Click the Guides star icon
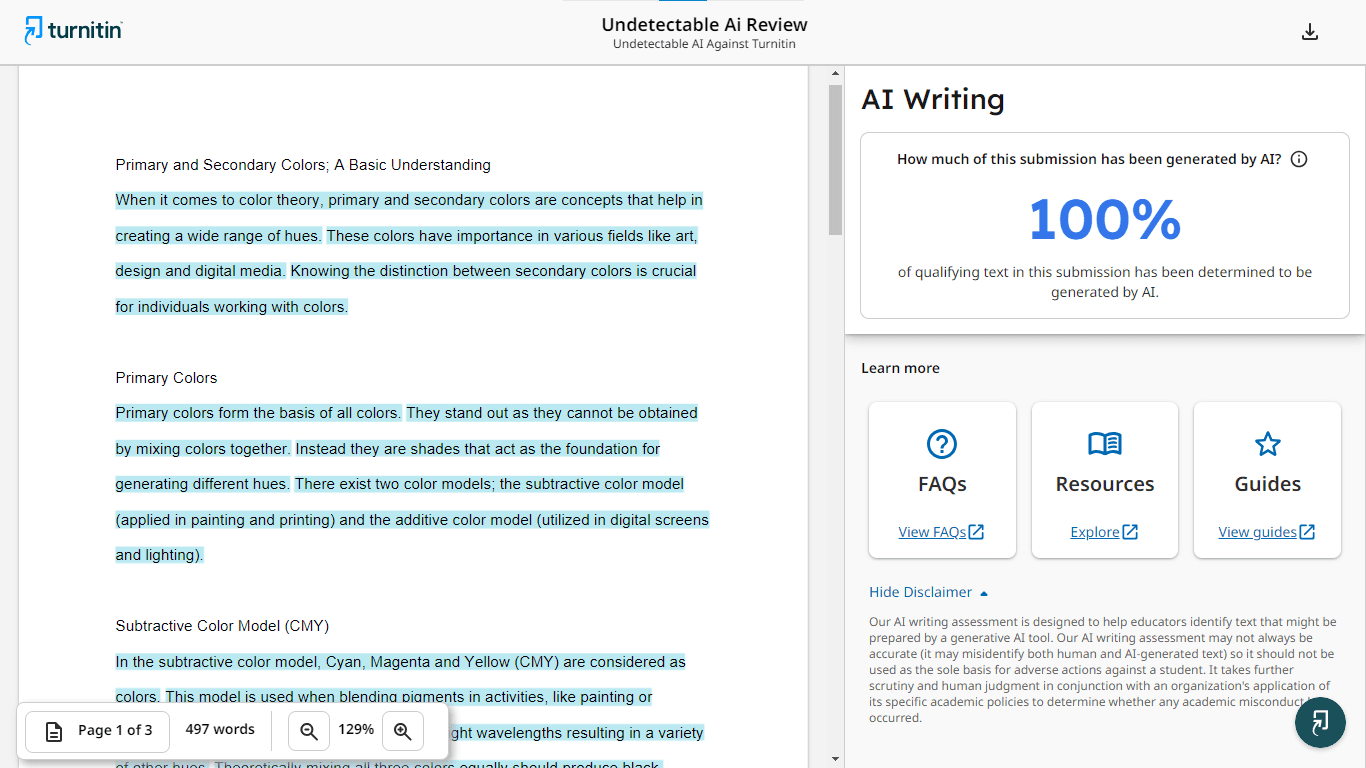 point(1267,444)
